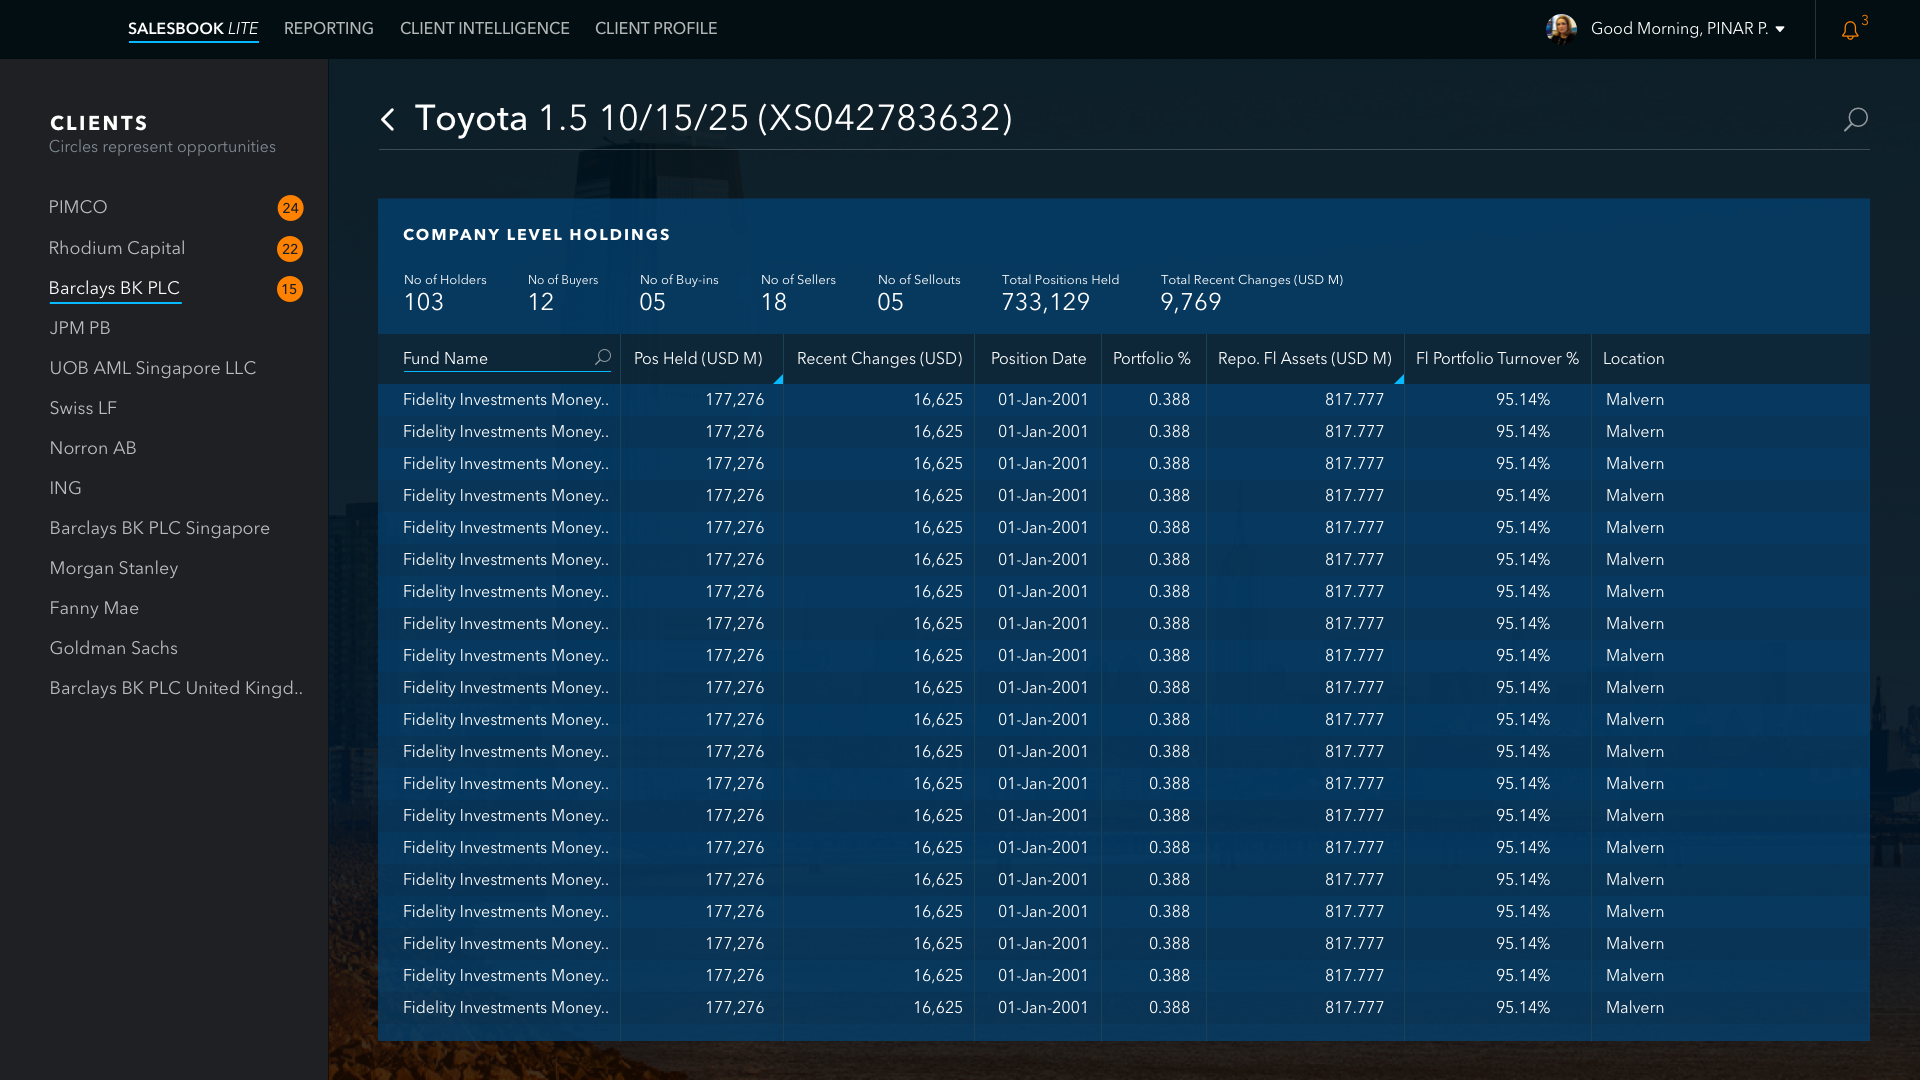Select ING client
The width and height of the screenshot is (1920, 1080).
point(66,488)
